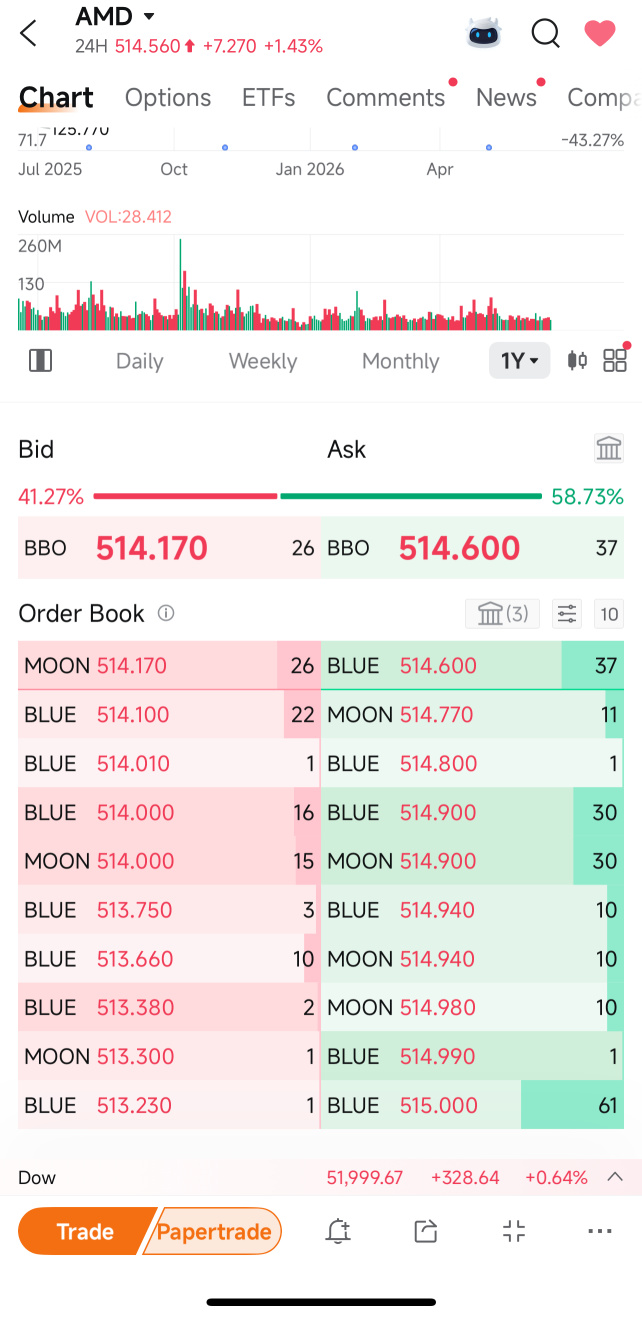The width and height of the screenshot is (642, 1318).
Task: Open the exchange filter (3) button
Action: pos(503,613)
